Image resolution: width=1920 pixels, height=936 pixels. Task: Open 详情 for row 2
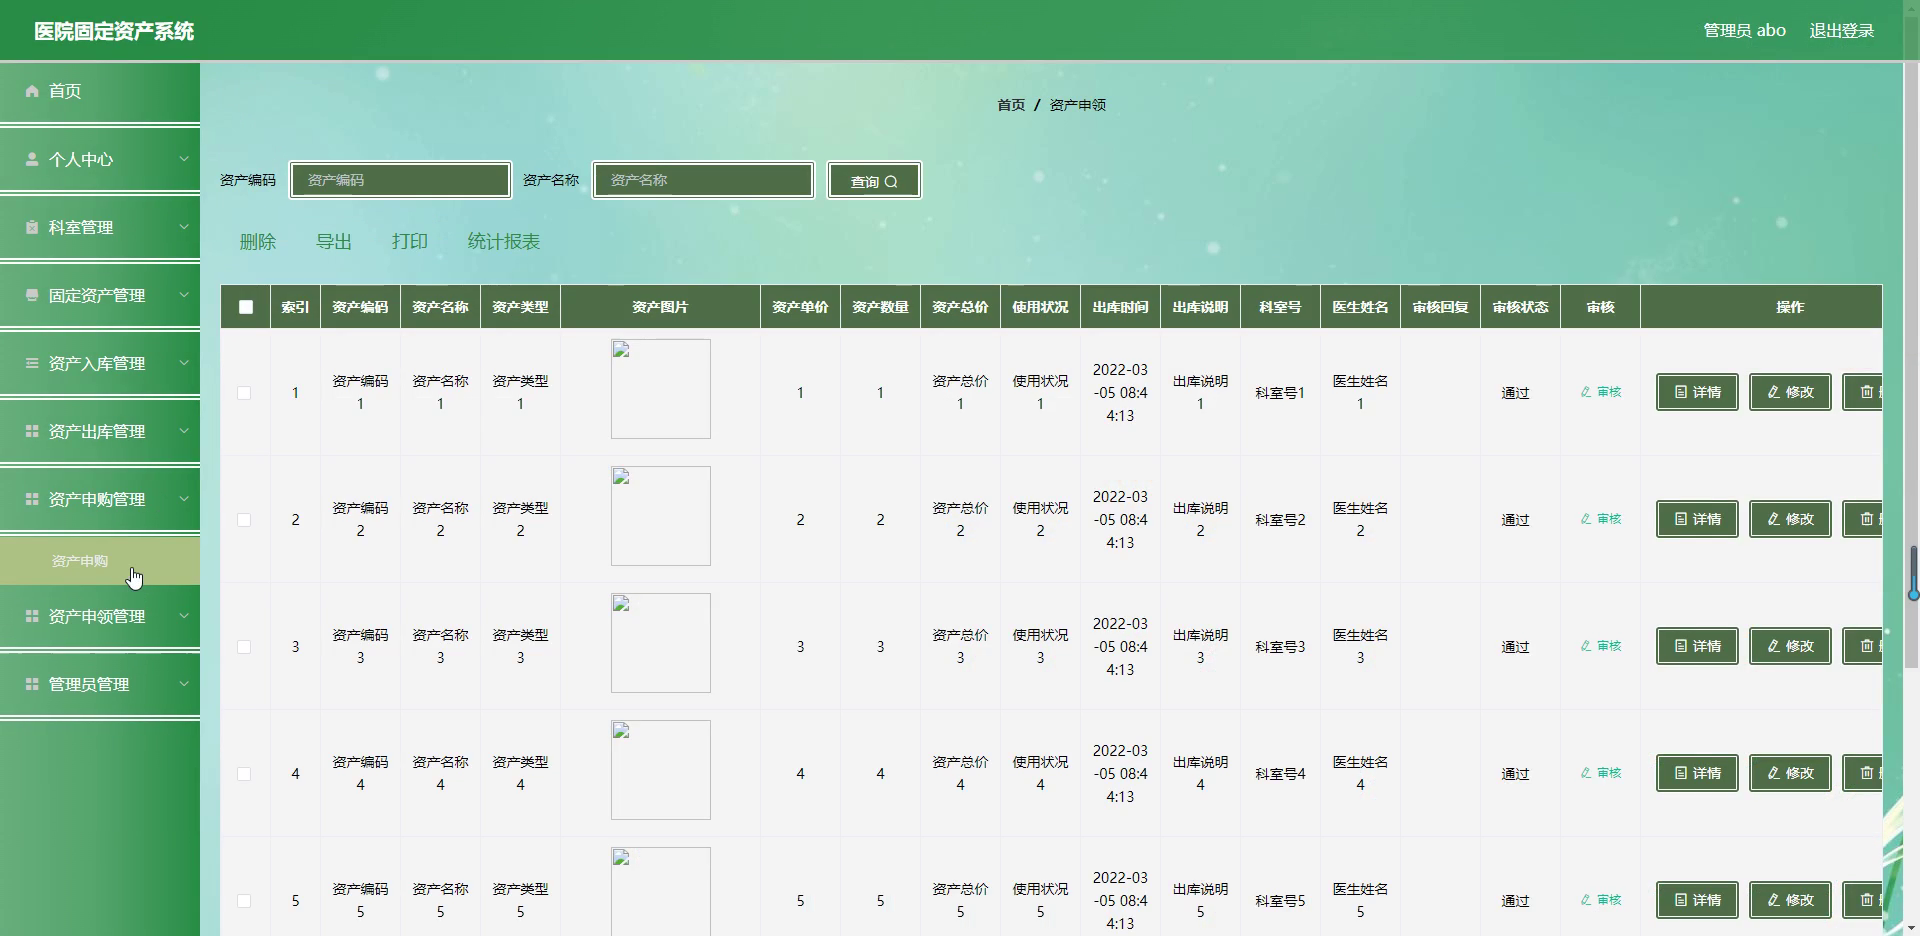(x=1697, y=519)
